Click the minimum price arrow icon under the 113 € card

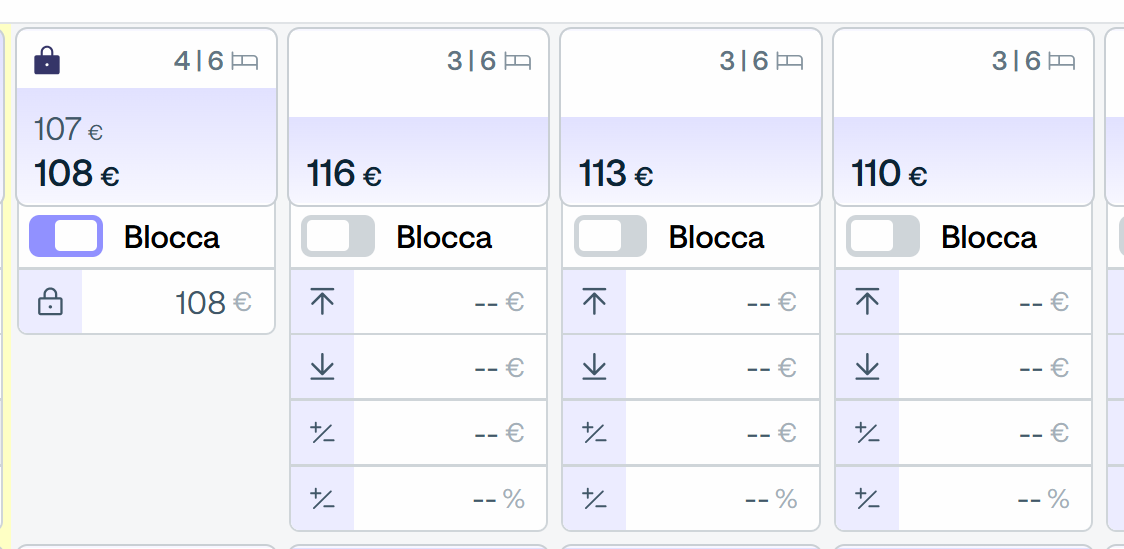tap(594, 368)
